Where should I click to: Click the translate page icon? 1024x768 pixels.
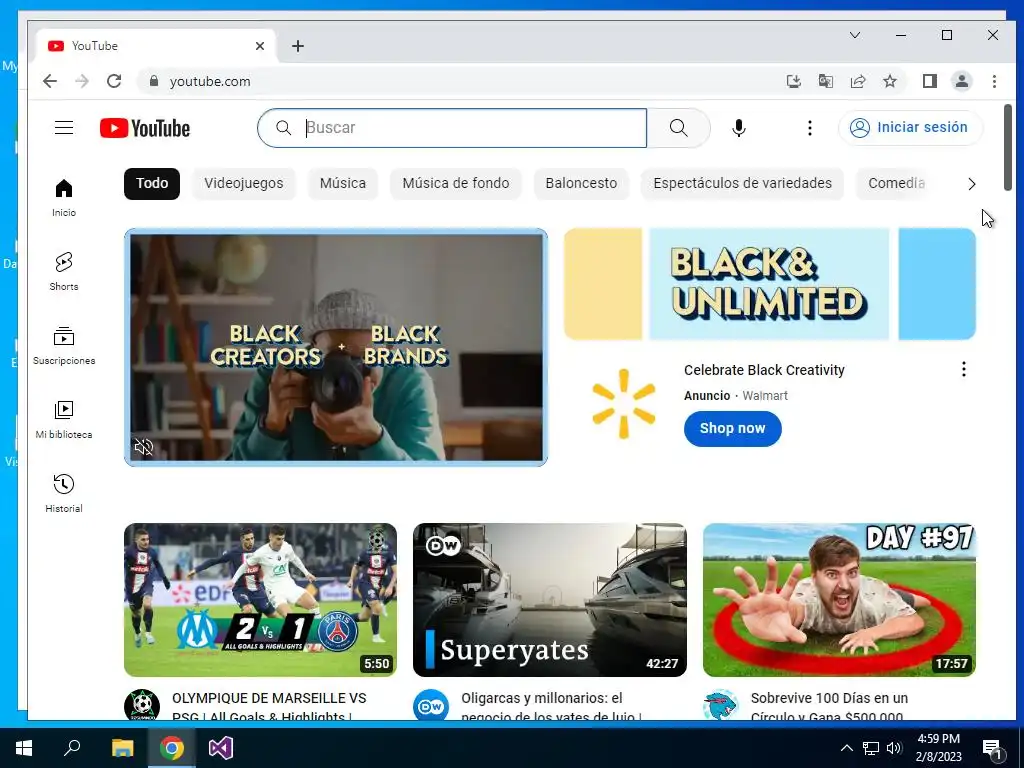(825, 81)
